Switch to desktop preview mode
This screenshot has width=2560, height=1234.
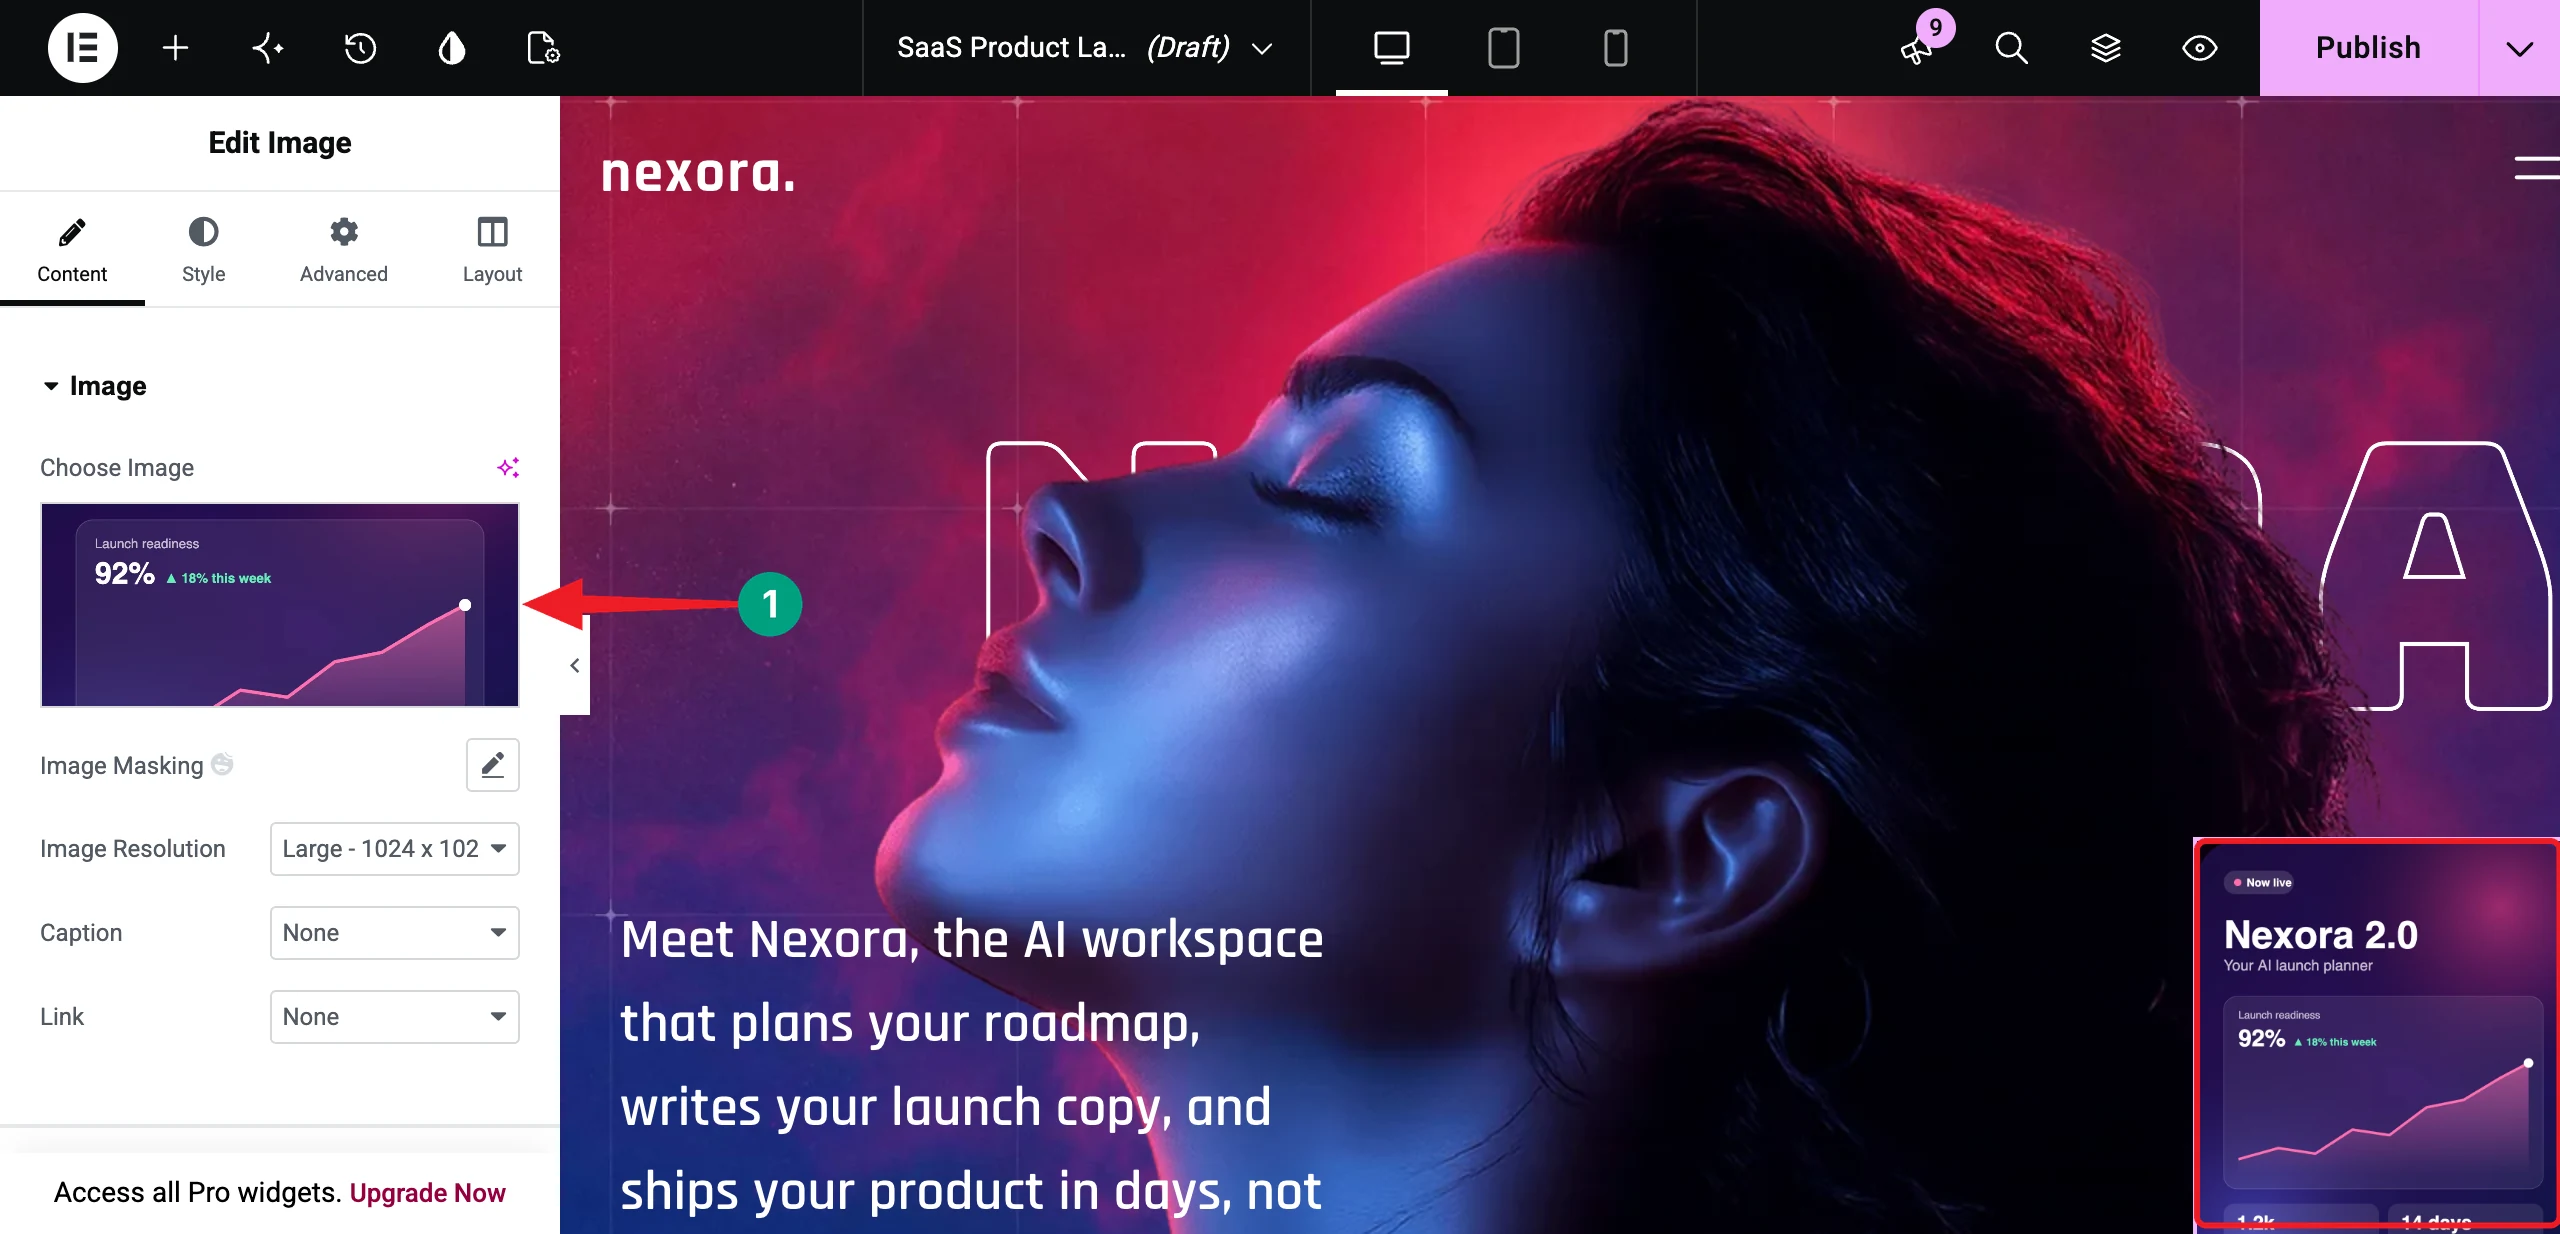click(x=1391, y=47)
